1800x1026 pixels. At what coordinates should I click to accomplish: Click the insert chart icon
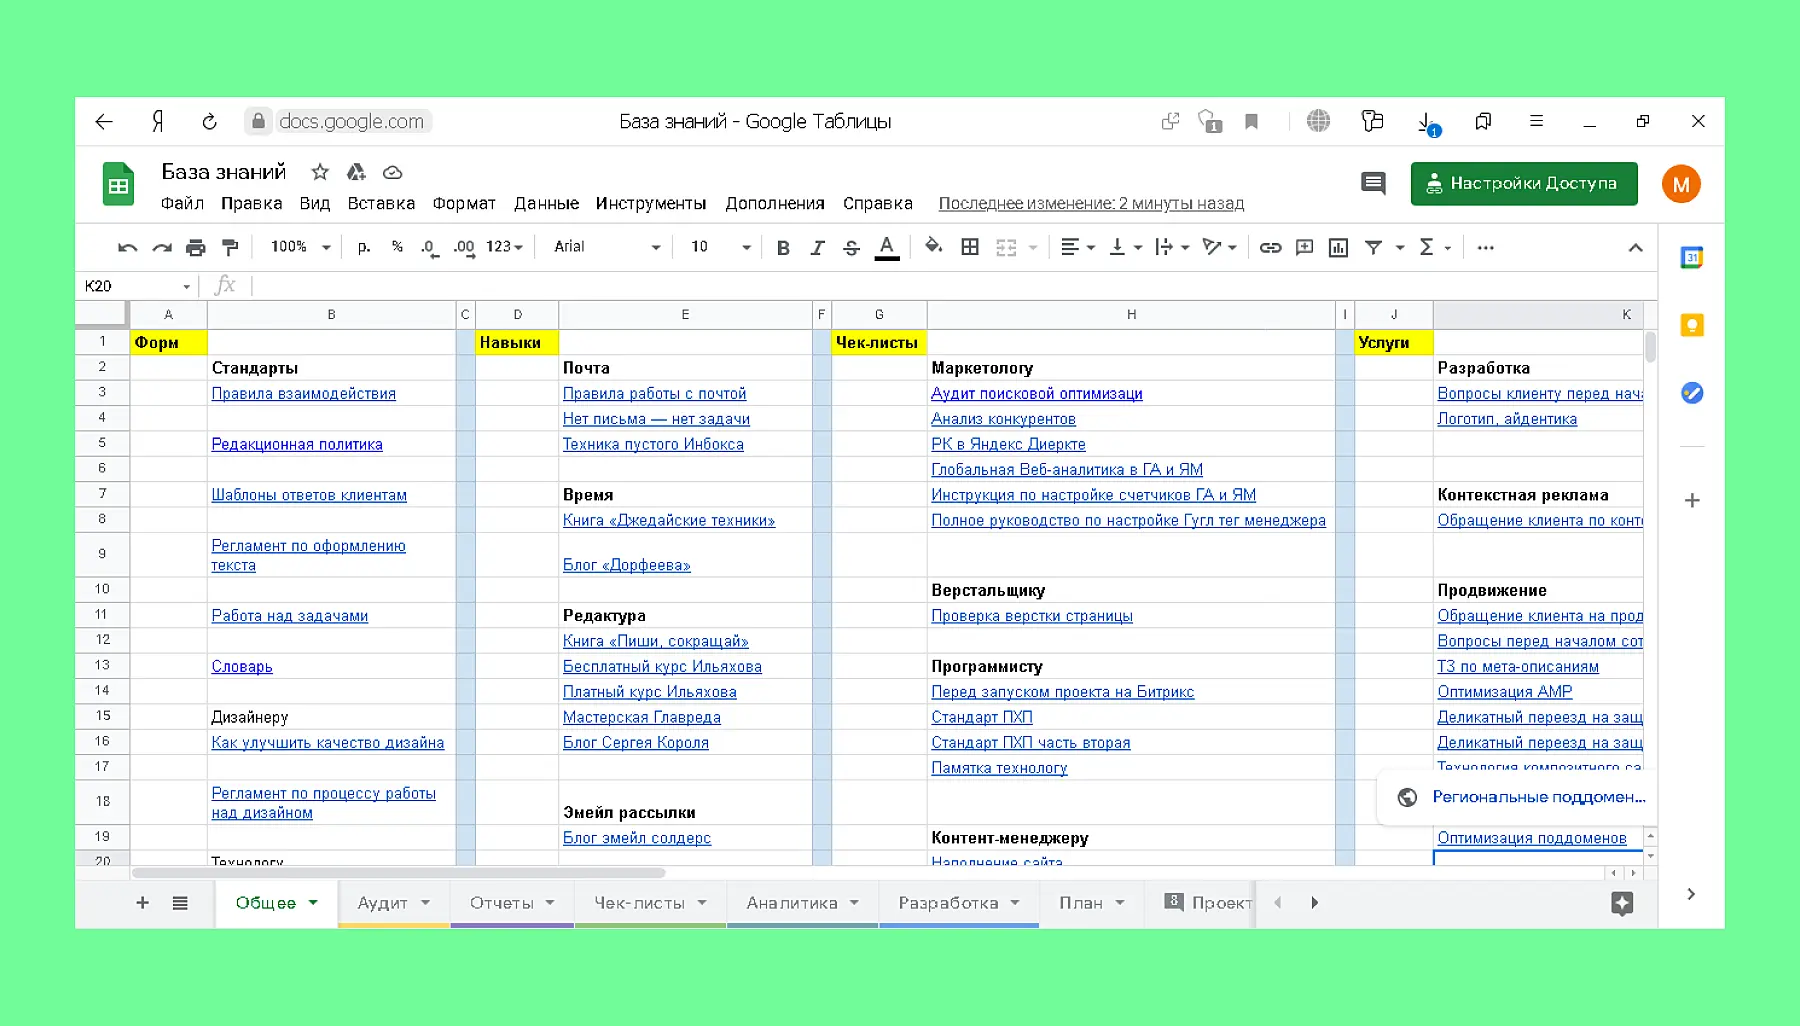coord(1338,247)
